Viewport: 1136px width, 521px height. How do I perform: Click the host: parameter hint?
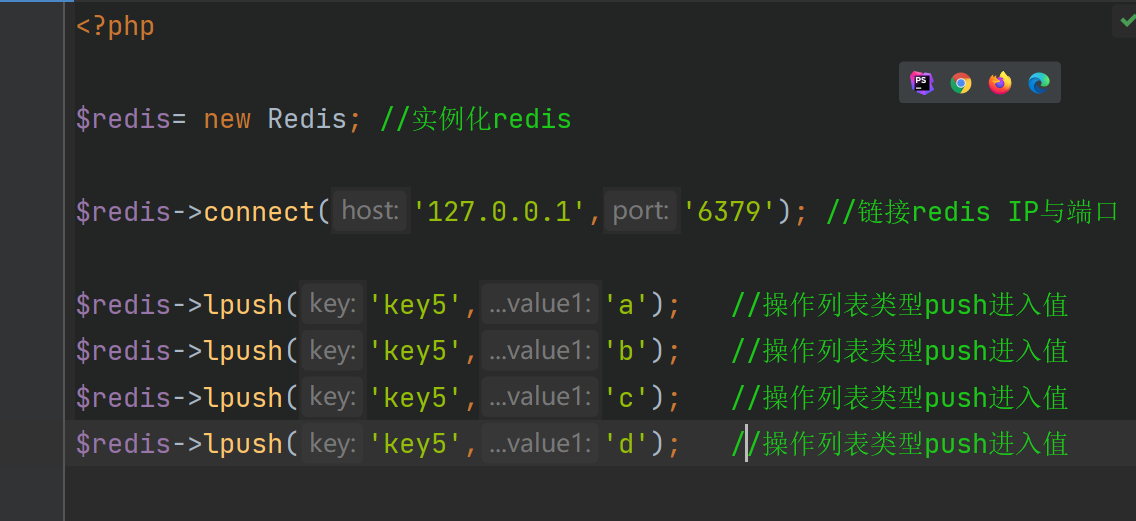point(370,211)
